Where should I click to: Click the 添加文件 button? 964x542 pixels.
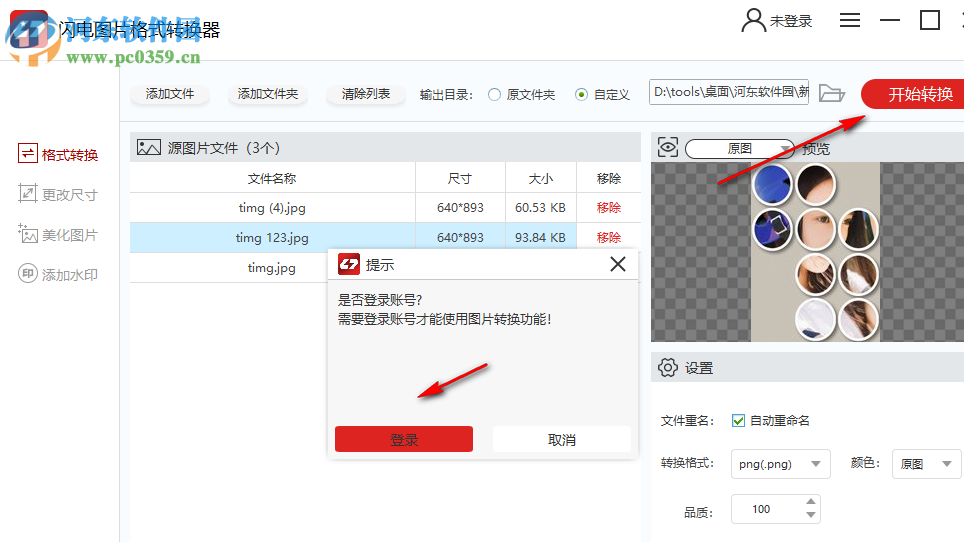170,94
